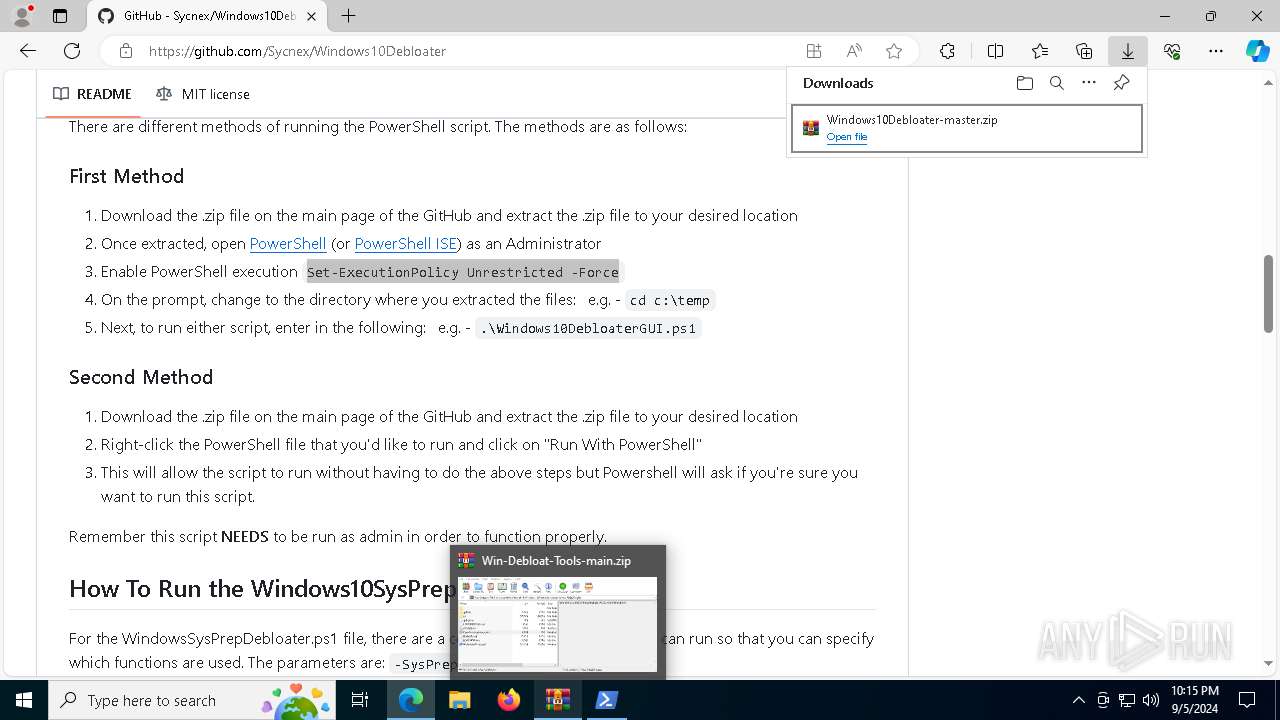This screenshot has height=720, width=1280.
Task: Open Win-Debloat-Tools-main.zip WinRAR preview thumbnail
Action: (557, 624)
